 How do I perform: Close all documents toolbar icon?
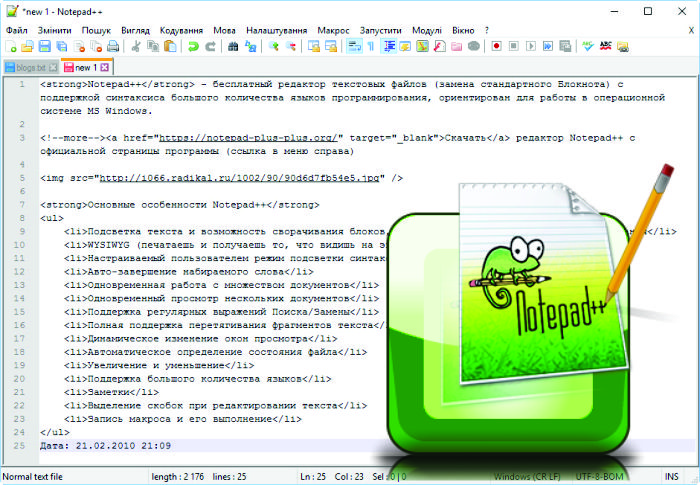[x=96, y=46]
